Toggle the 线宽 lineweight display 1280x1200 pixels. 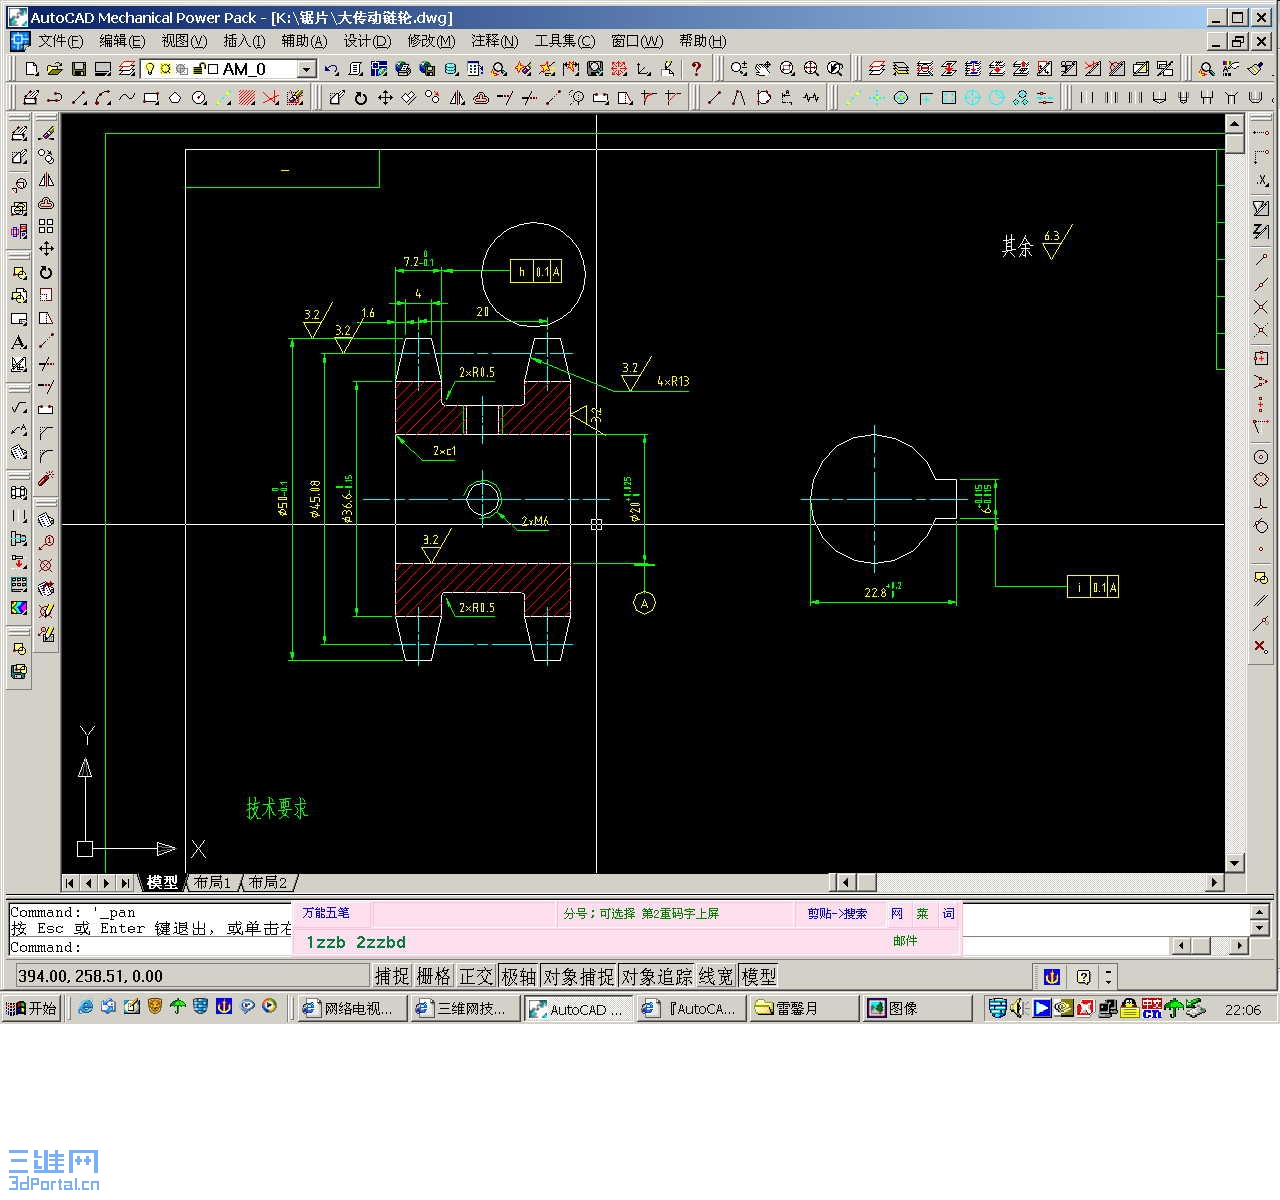tap(716, 976)
